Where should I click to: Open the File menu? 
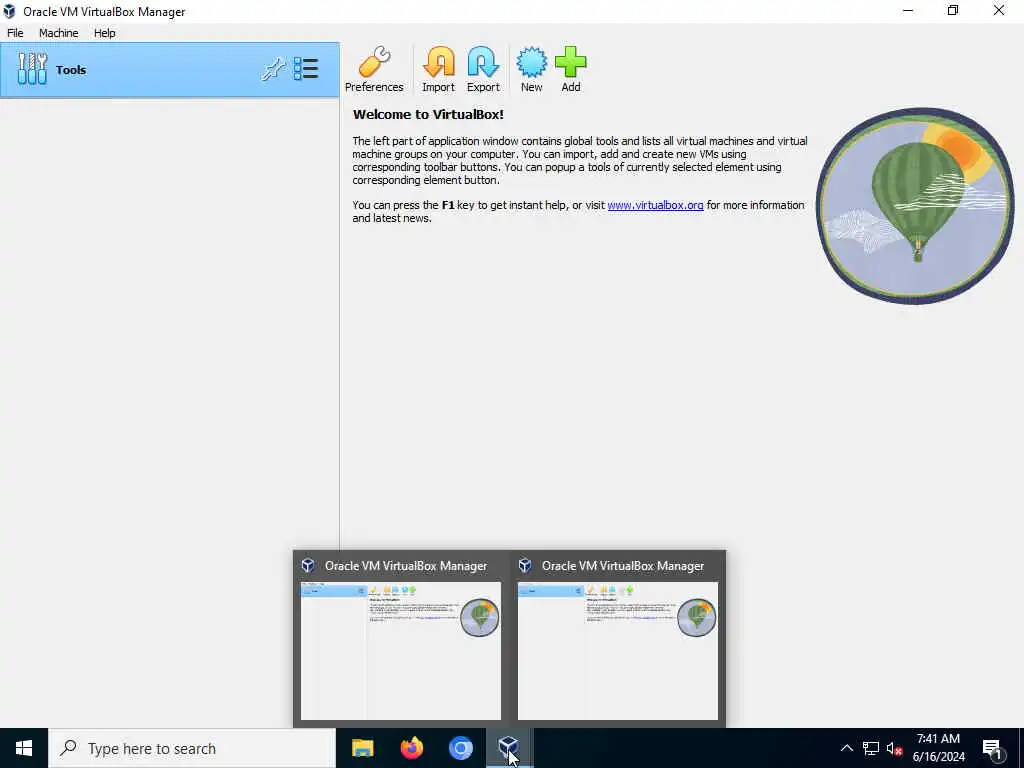tap(15, 33)
